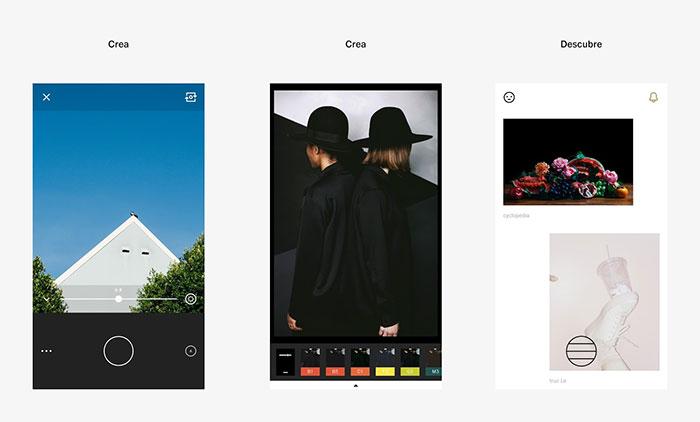
Task: Tap the striped circle VSCO button
Action: [581, 351]
